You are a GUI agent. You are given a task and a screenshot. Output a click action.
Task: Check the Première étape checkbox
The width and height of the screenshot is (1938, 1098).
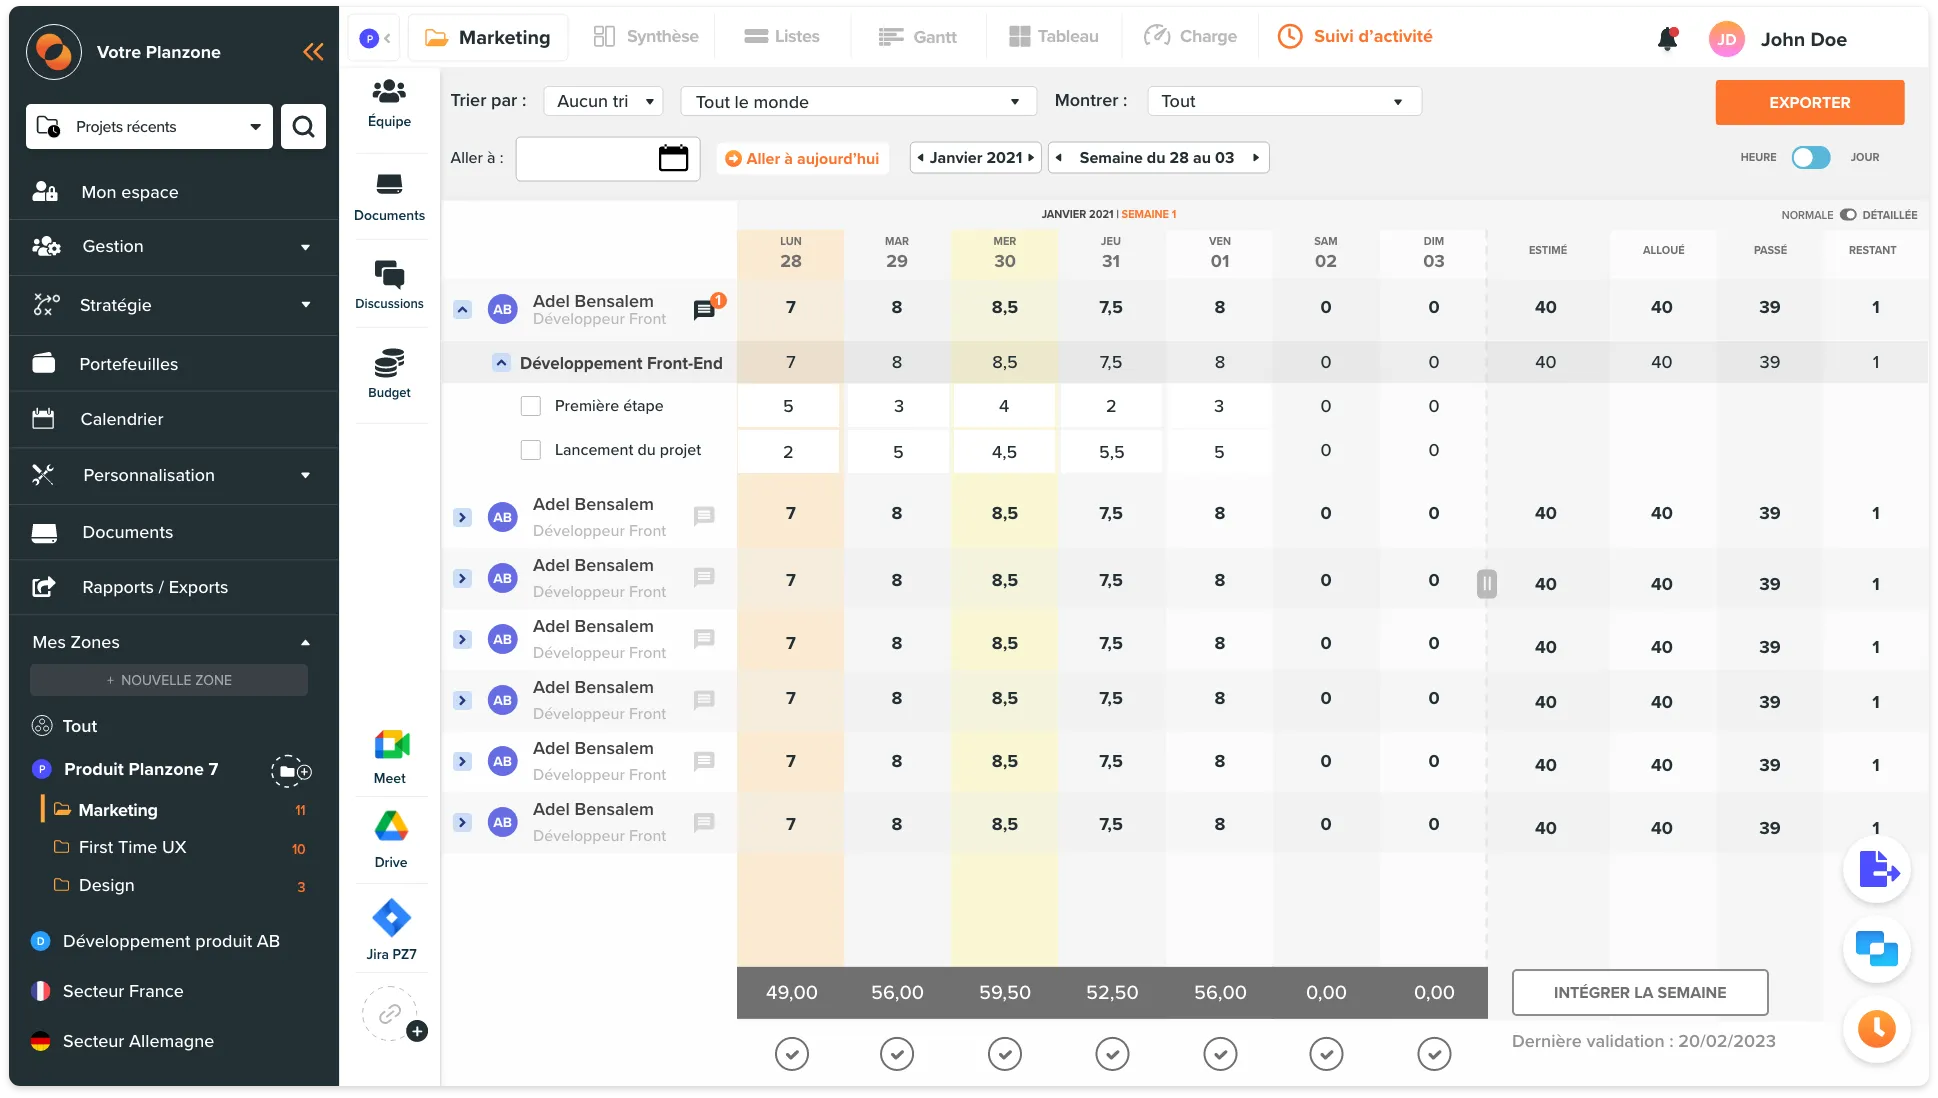pos(531,406)
